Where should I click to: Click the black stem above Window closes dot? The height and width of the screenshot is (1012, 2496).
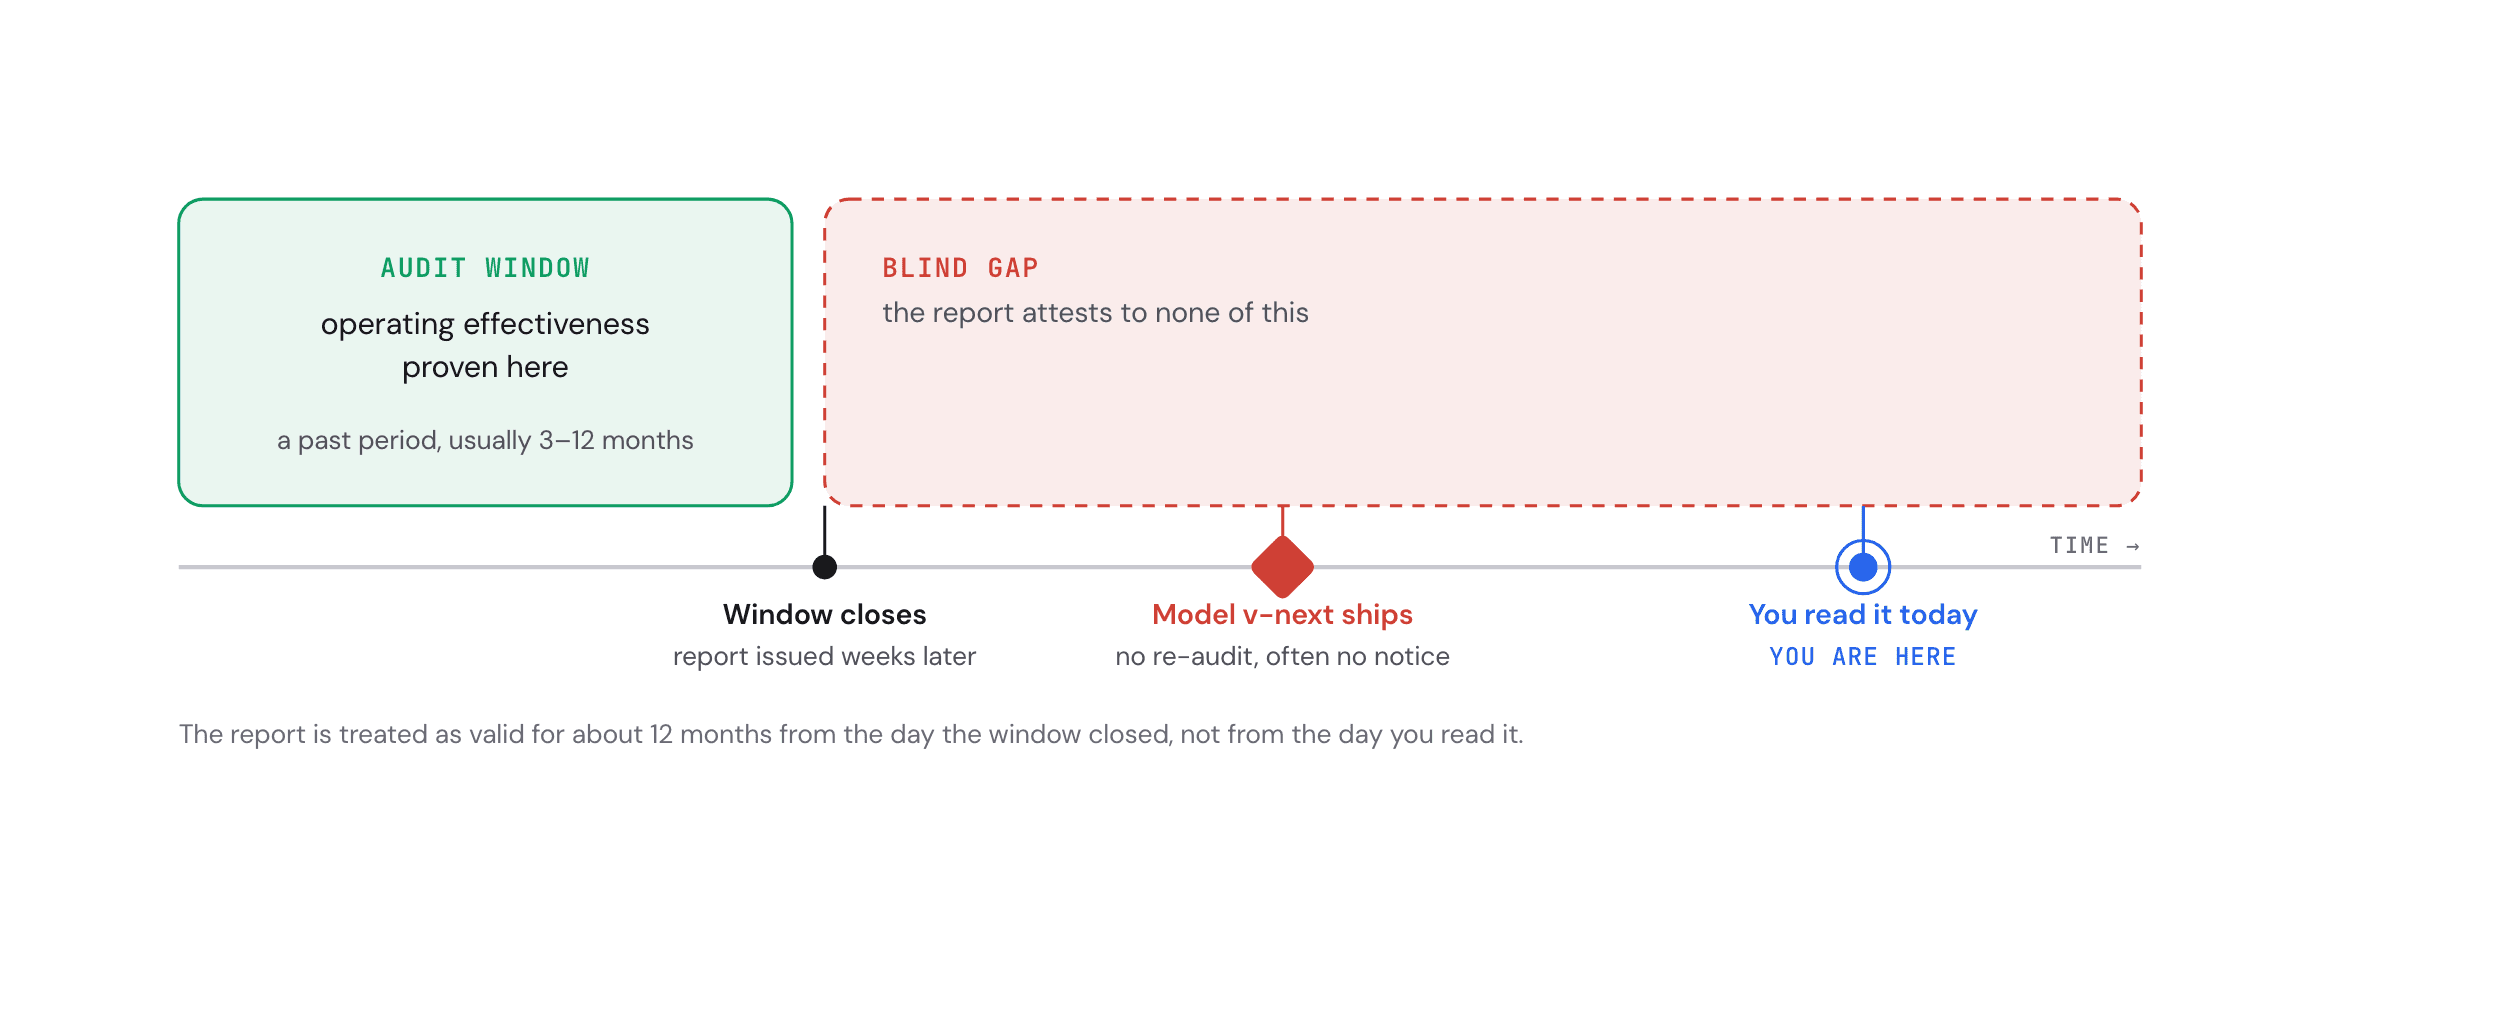(x=824, y=531)
